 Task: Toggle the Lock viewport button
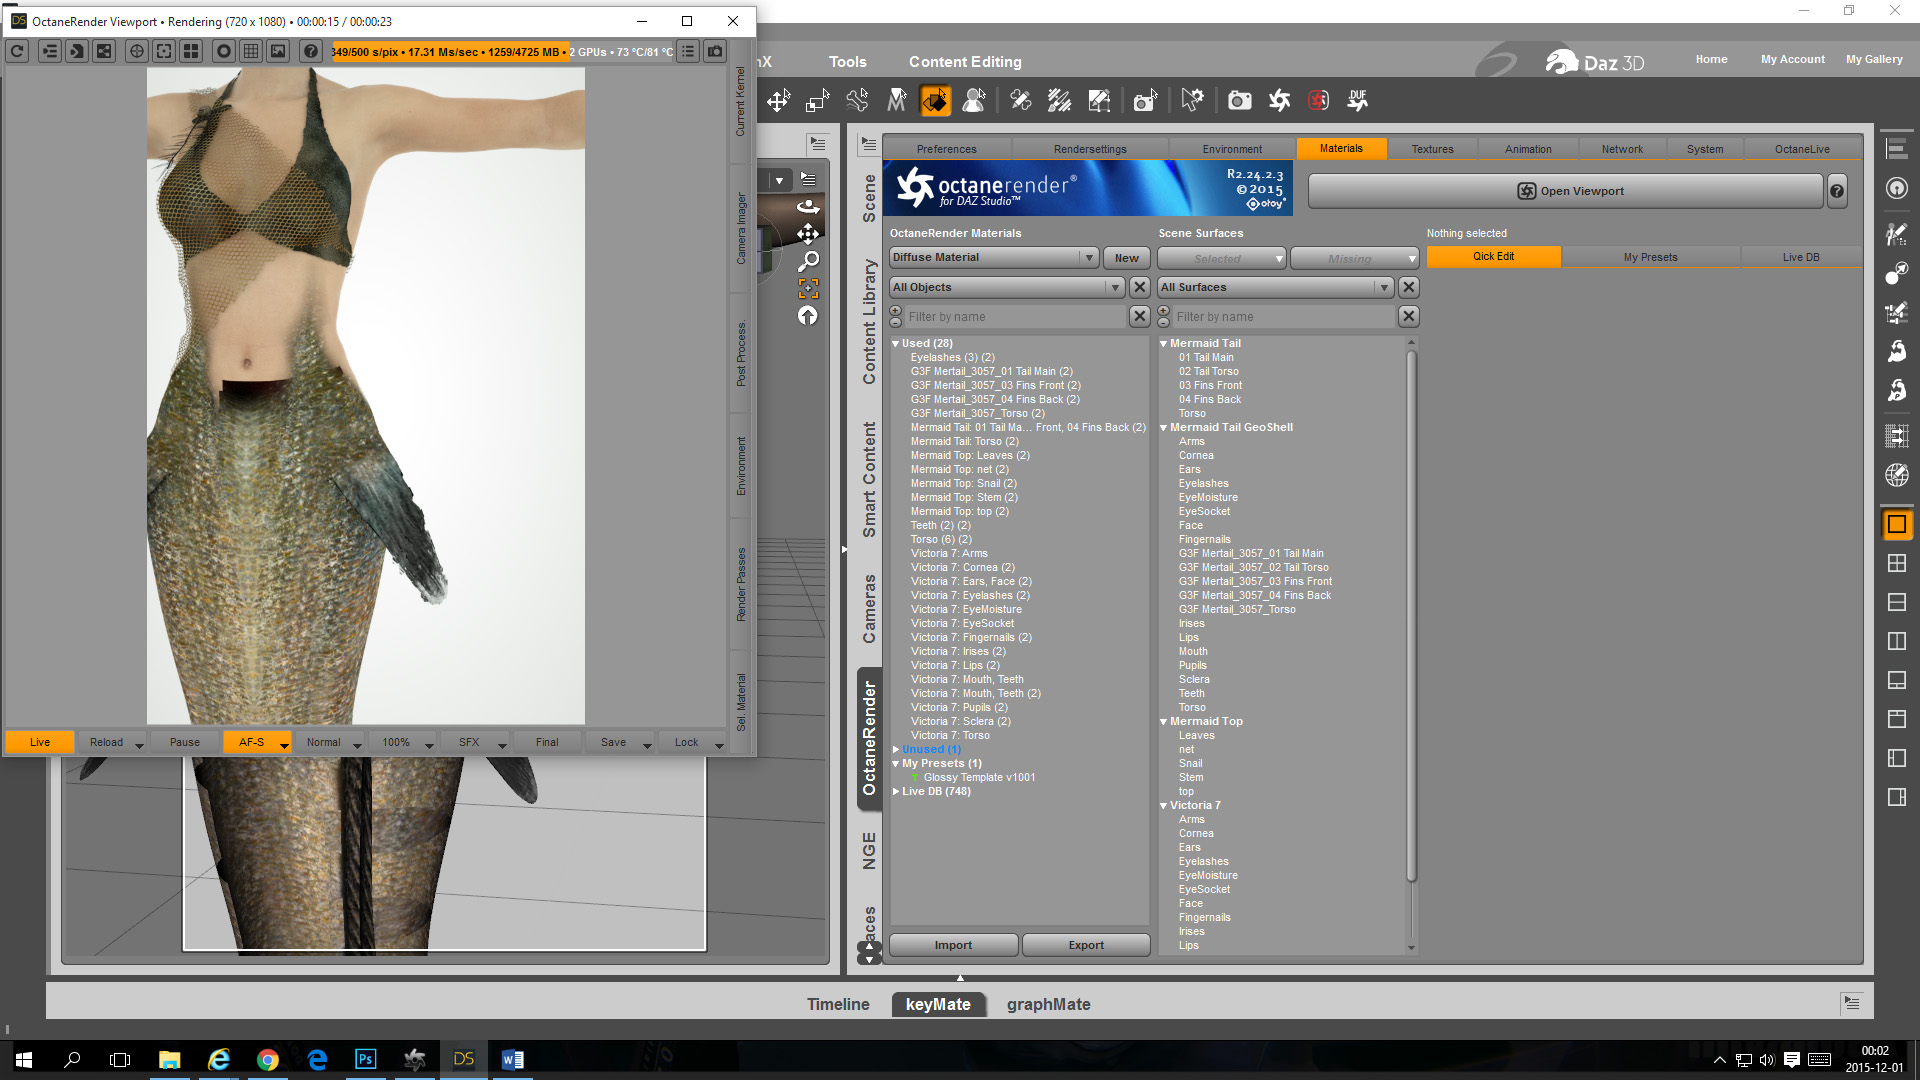click(x=686, y=742)
